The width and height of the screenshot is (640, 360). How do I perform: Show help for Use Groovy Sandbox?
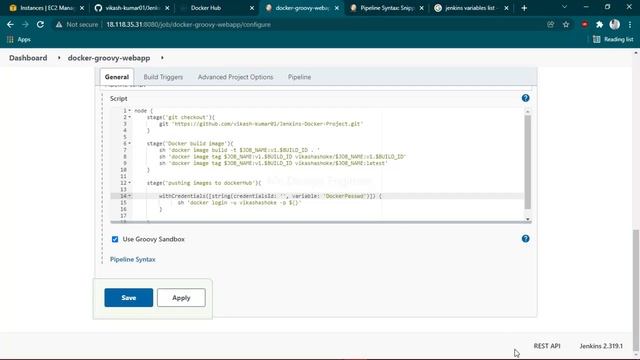pyautogui.click(x=525, y=238)
